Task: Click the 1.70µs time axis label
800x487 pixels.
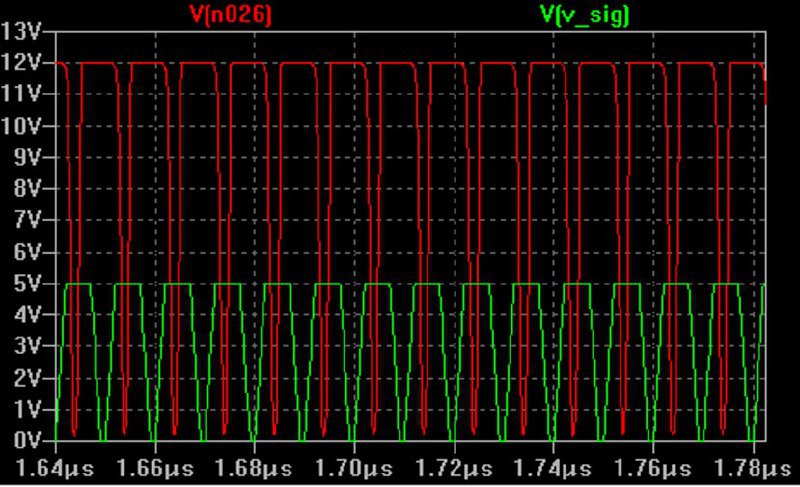Action: (x=354, y=468)
